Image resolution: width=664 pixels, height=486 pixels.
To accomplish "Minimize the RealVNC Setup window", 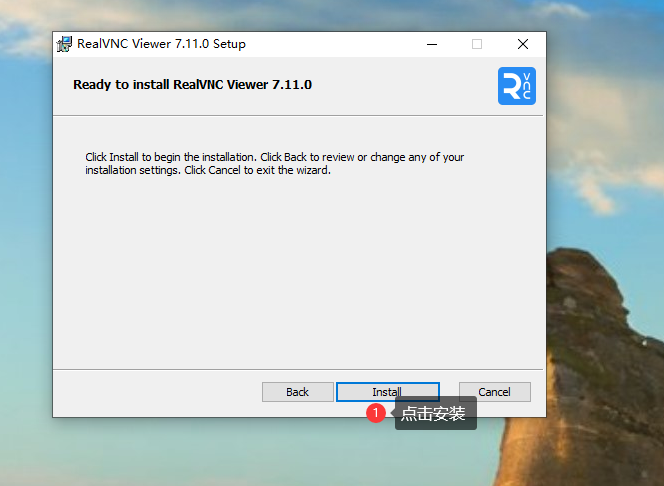I will pyautogui.click(x=431, y=44).
